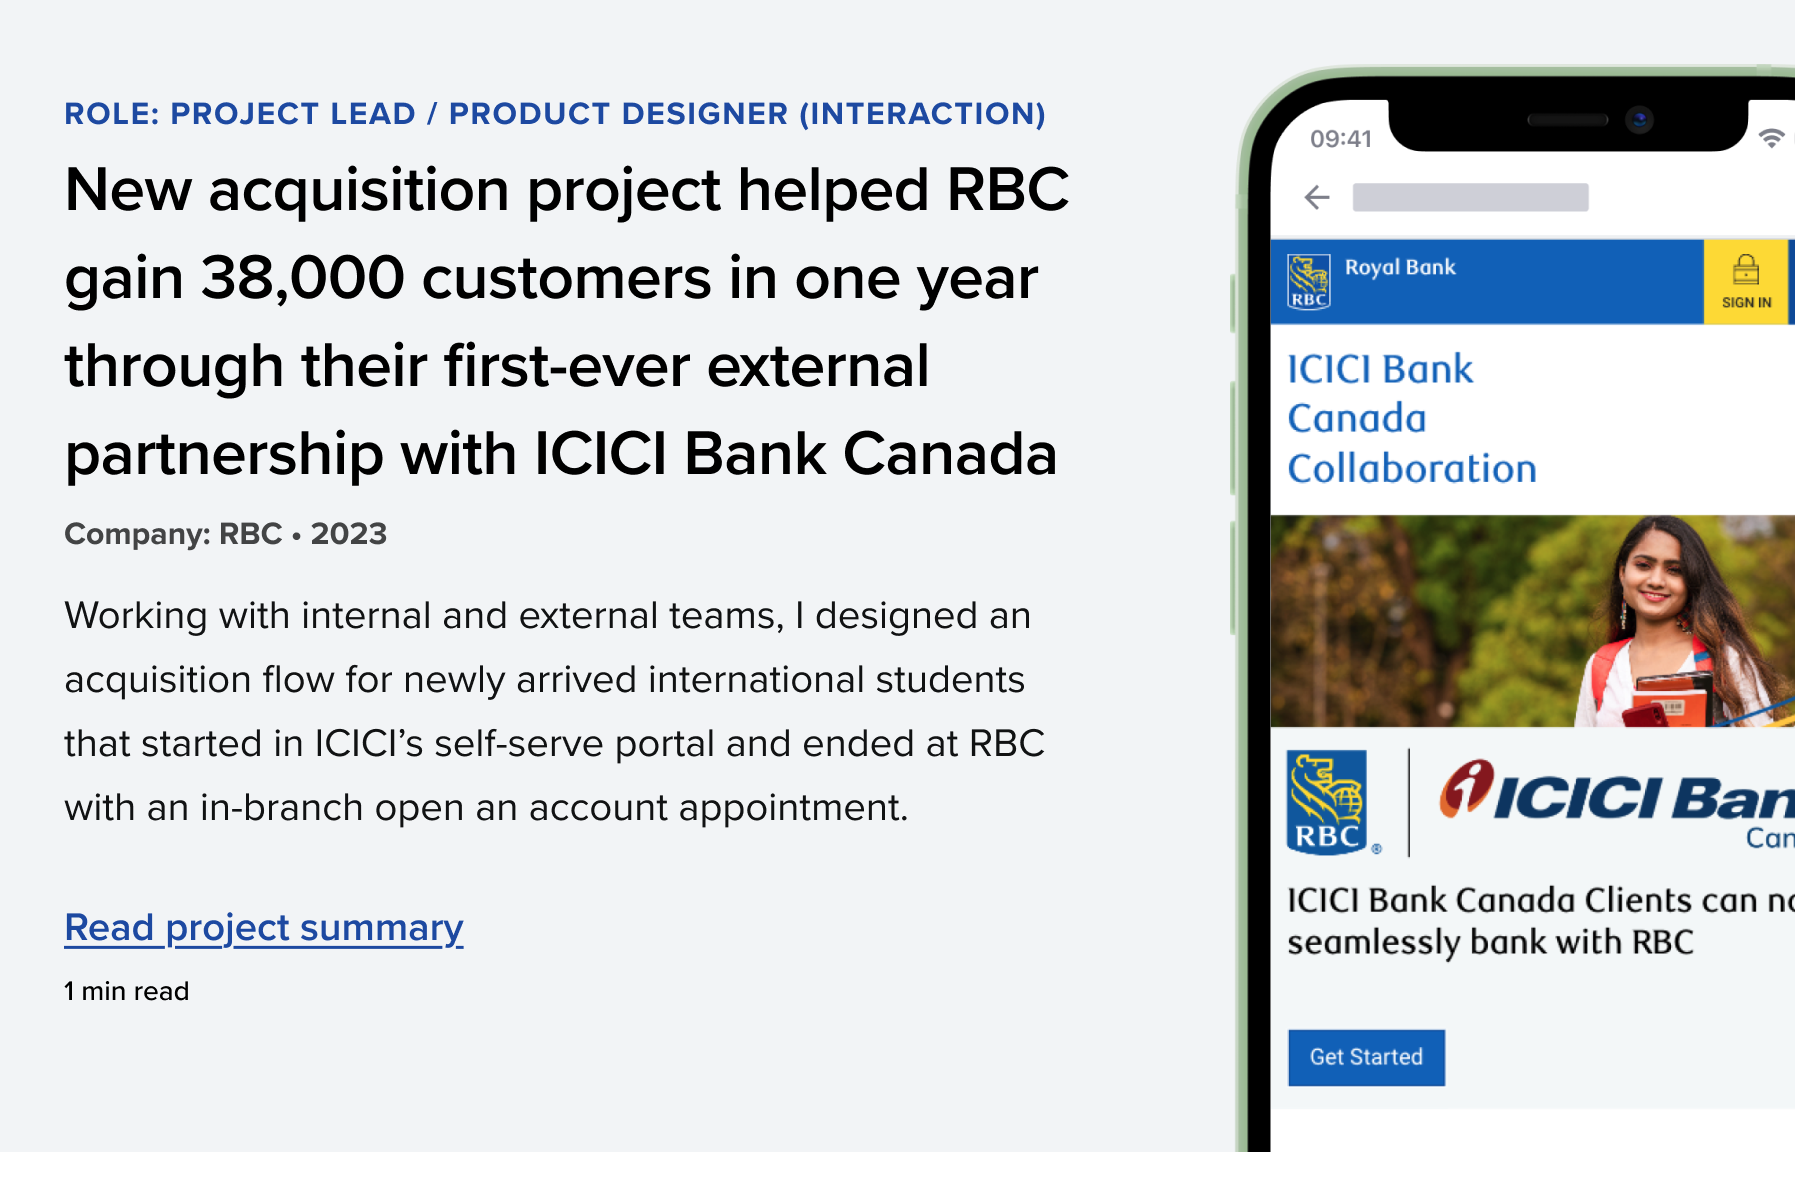The width and height of the screenshot is (1795, 1200).
Task: Click the Get Started button
Action: [x=1366, y=1057]
